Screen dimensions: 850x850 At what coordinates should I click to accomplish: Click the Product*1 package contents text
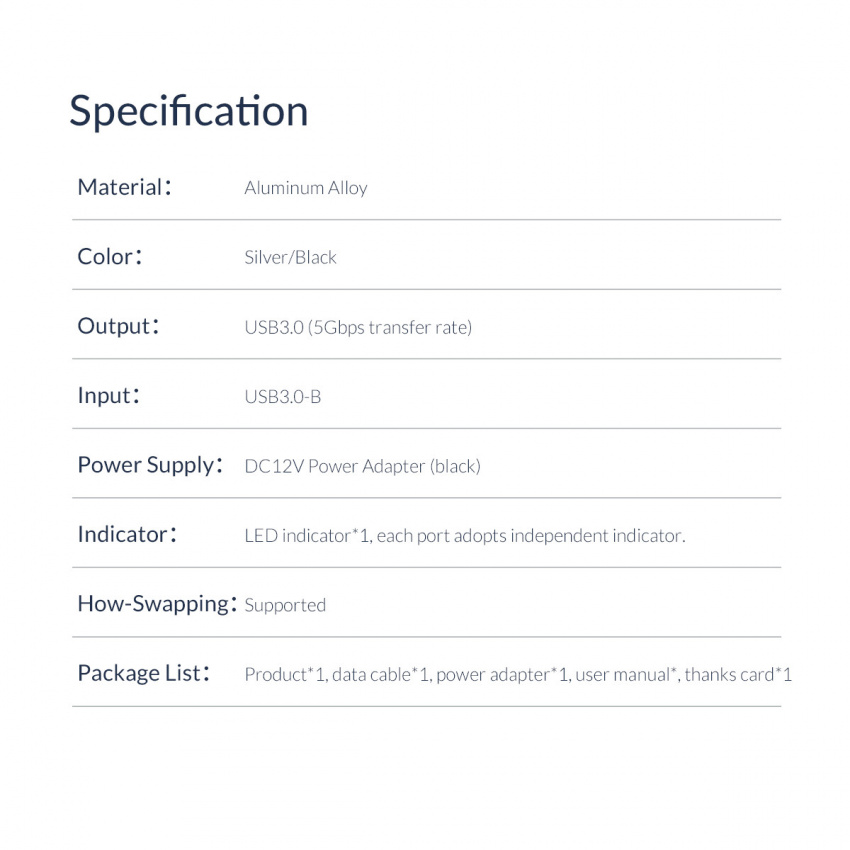pyautogui.click(x=518, y=674)
